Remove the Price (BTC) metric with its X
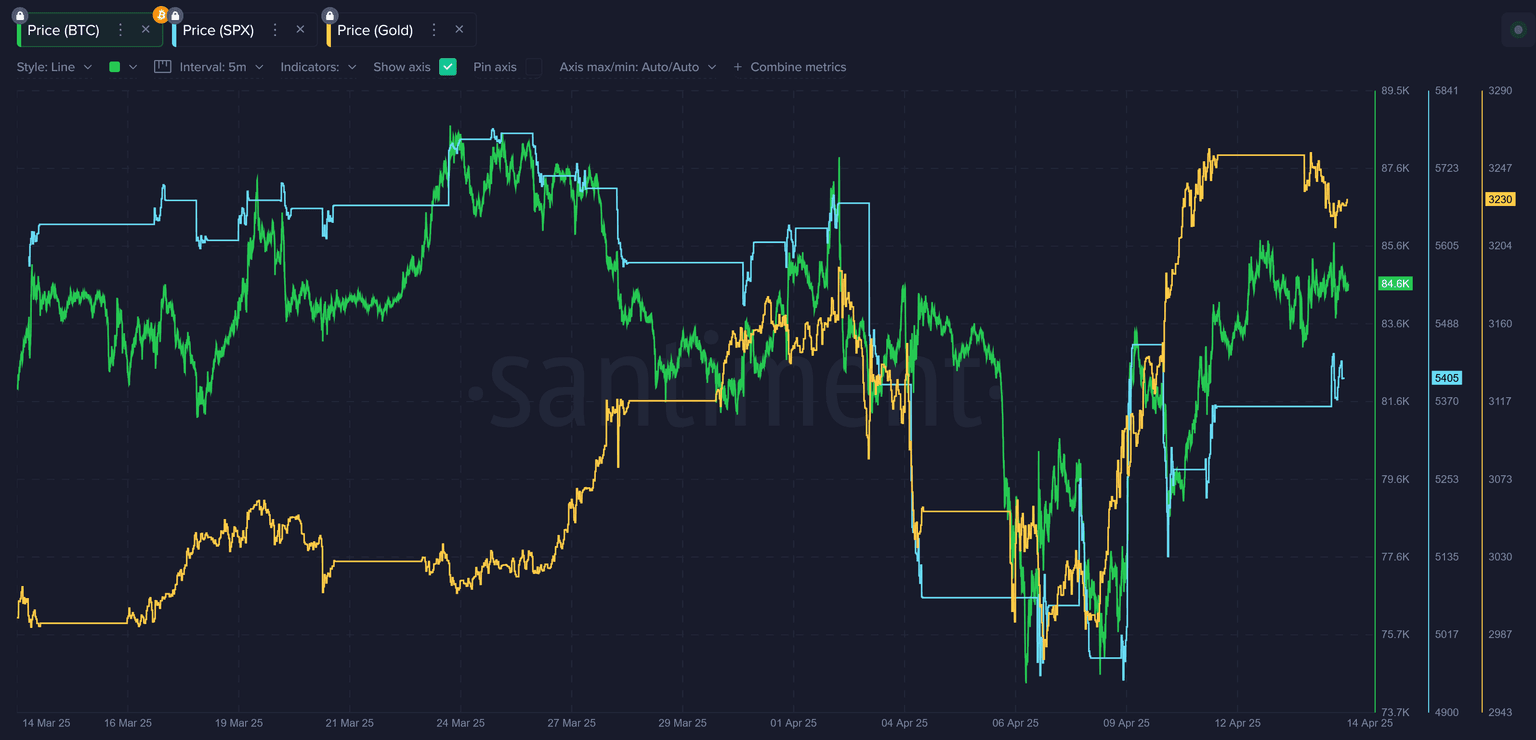The width and height of the screenshot is (1536, 740). click(146, 30)
